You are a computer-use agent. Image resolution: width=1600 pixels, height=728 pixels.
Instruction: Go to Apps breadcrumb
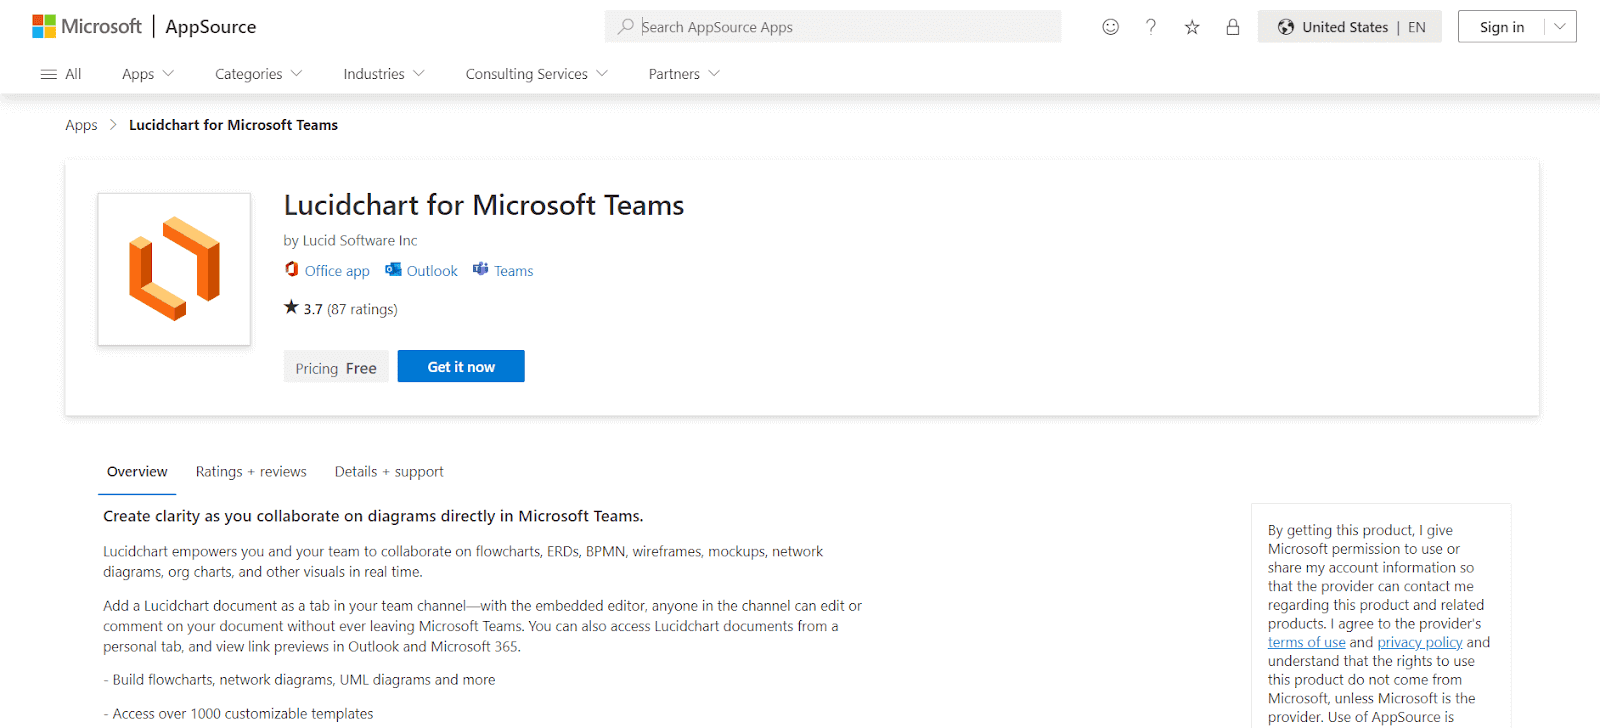[x=81, y=125]
